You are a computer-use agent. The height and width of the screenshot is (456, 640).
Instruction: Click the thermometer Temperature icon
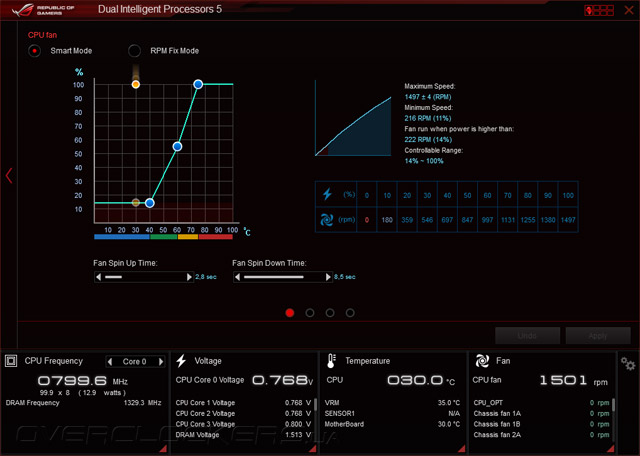pyautogui.click(x=331, y=361)
